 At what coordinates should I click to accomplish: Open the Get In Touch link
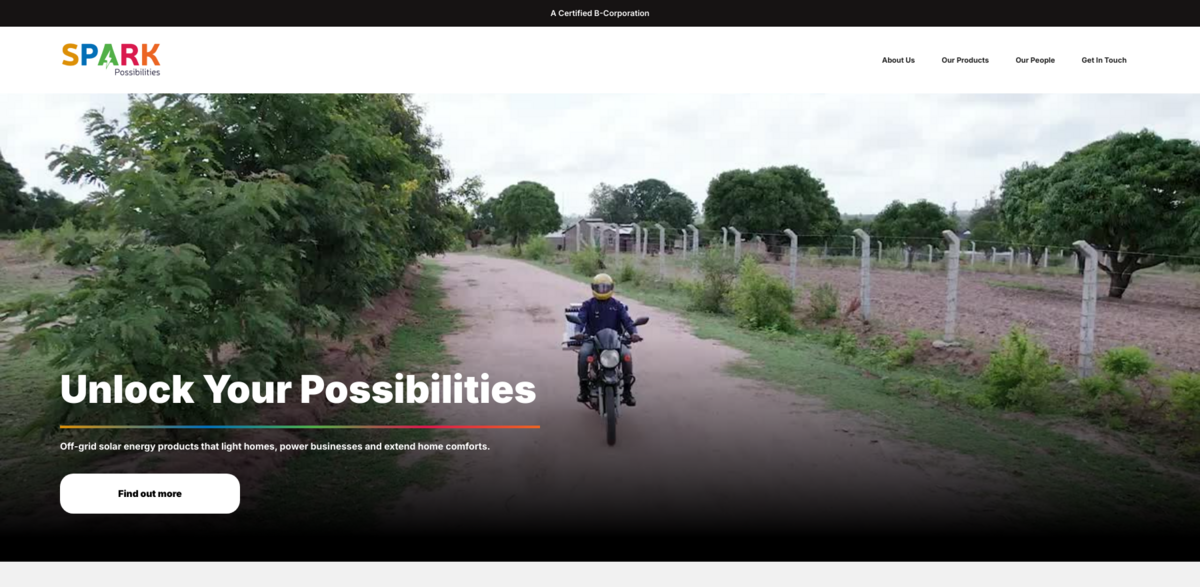tap(1103, 60)
